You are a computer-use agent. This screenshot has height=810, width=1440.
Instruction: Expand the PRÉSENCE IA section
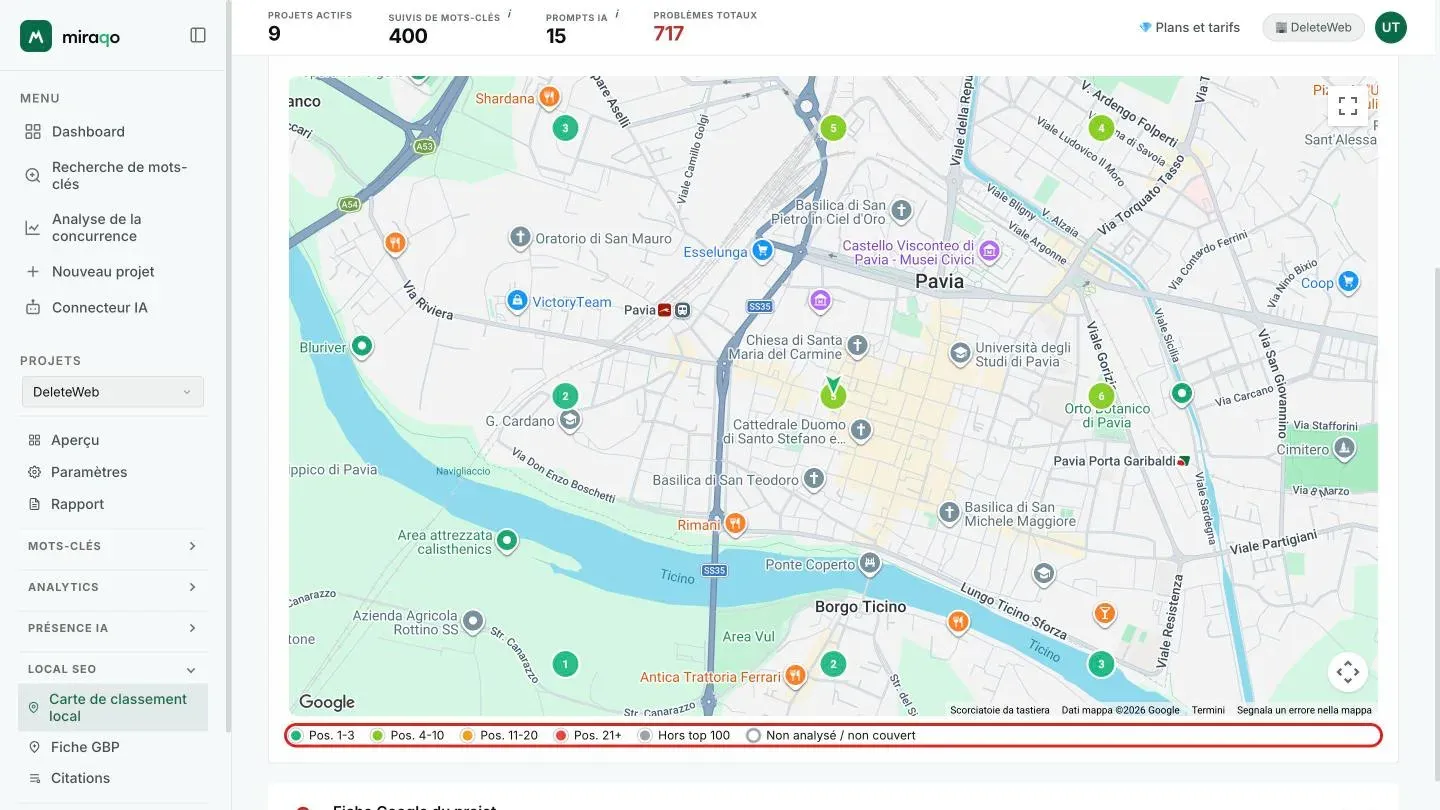click(113, 628)
